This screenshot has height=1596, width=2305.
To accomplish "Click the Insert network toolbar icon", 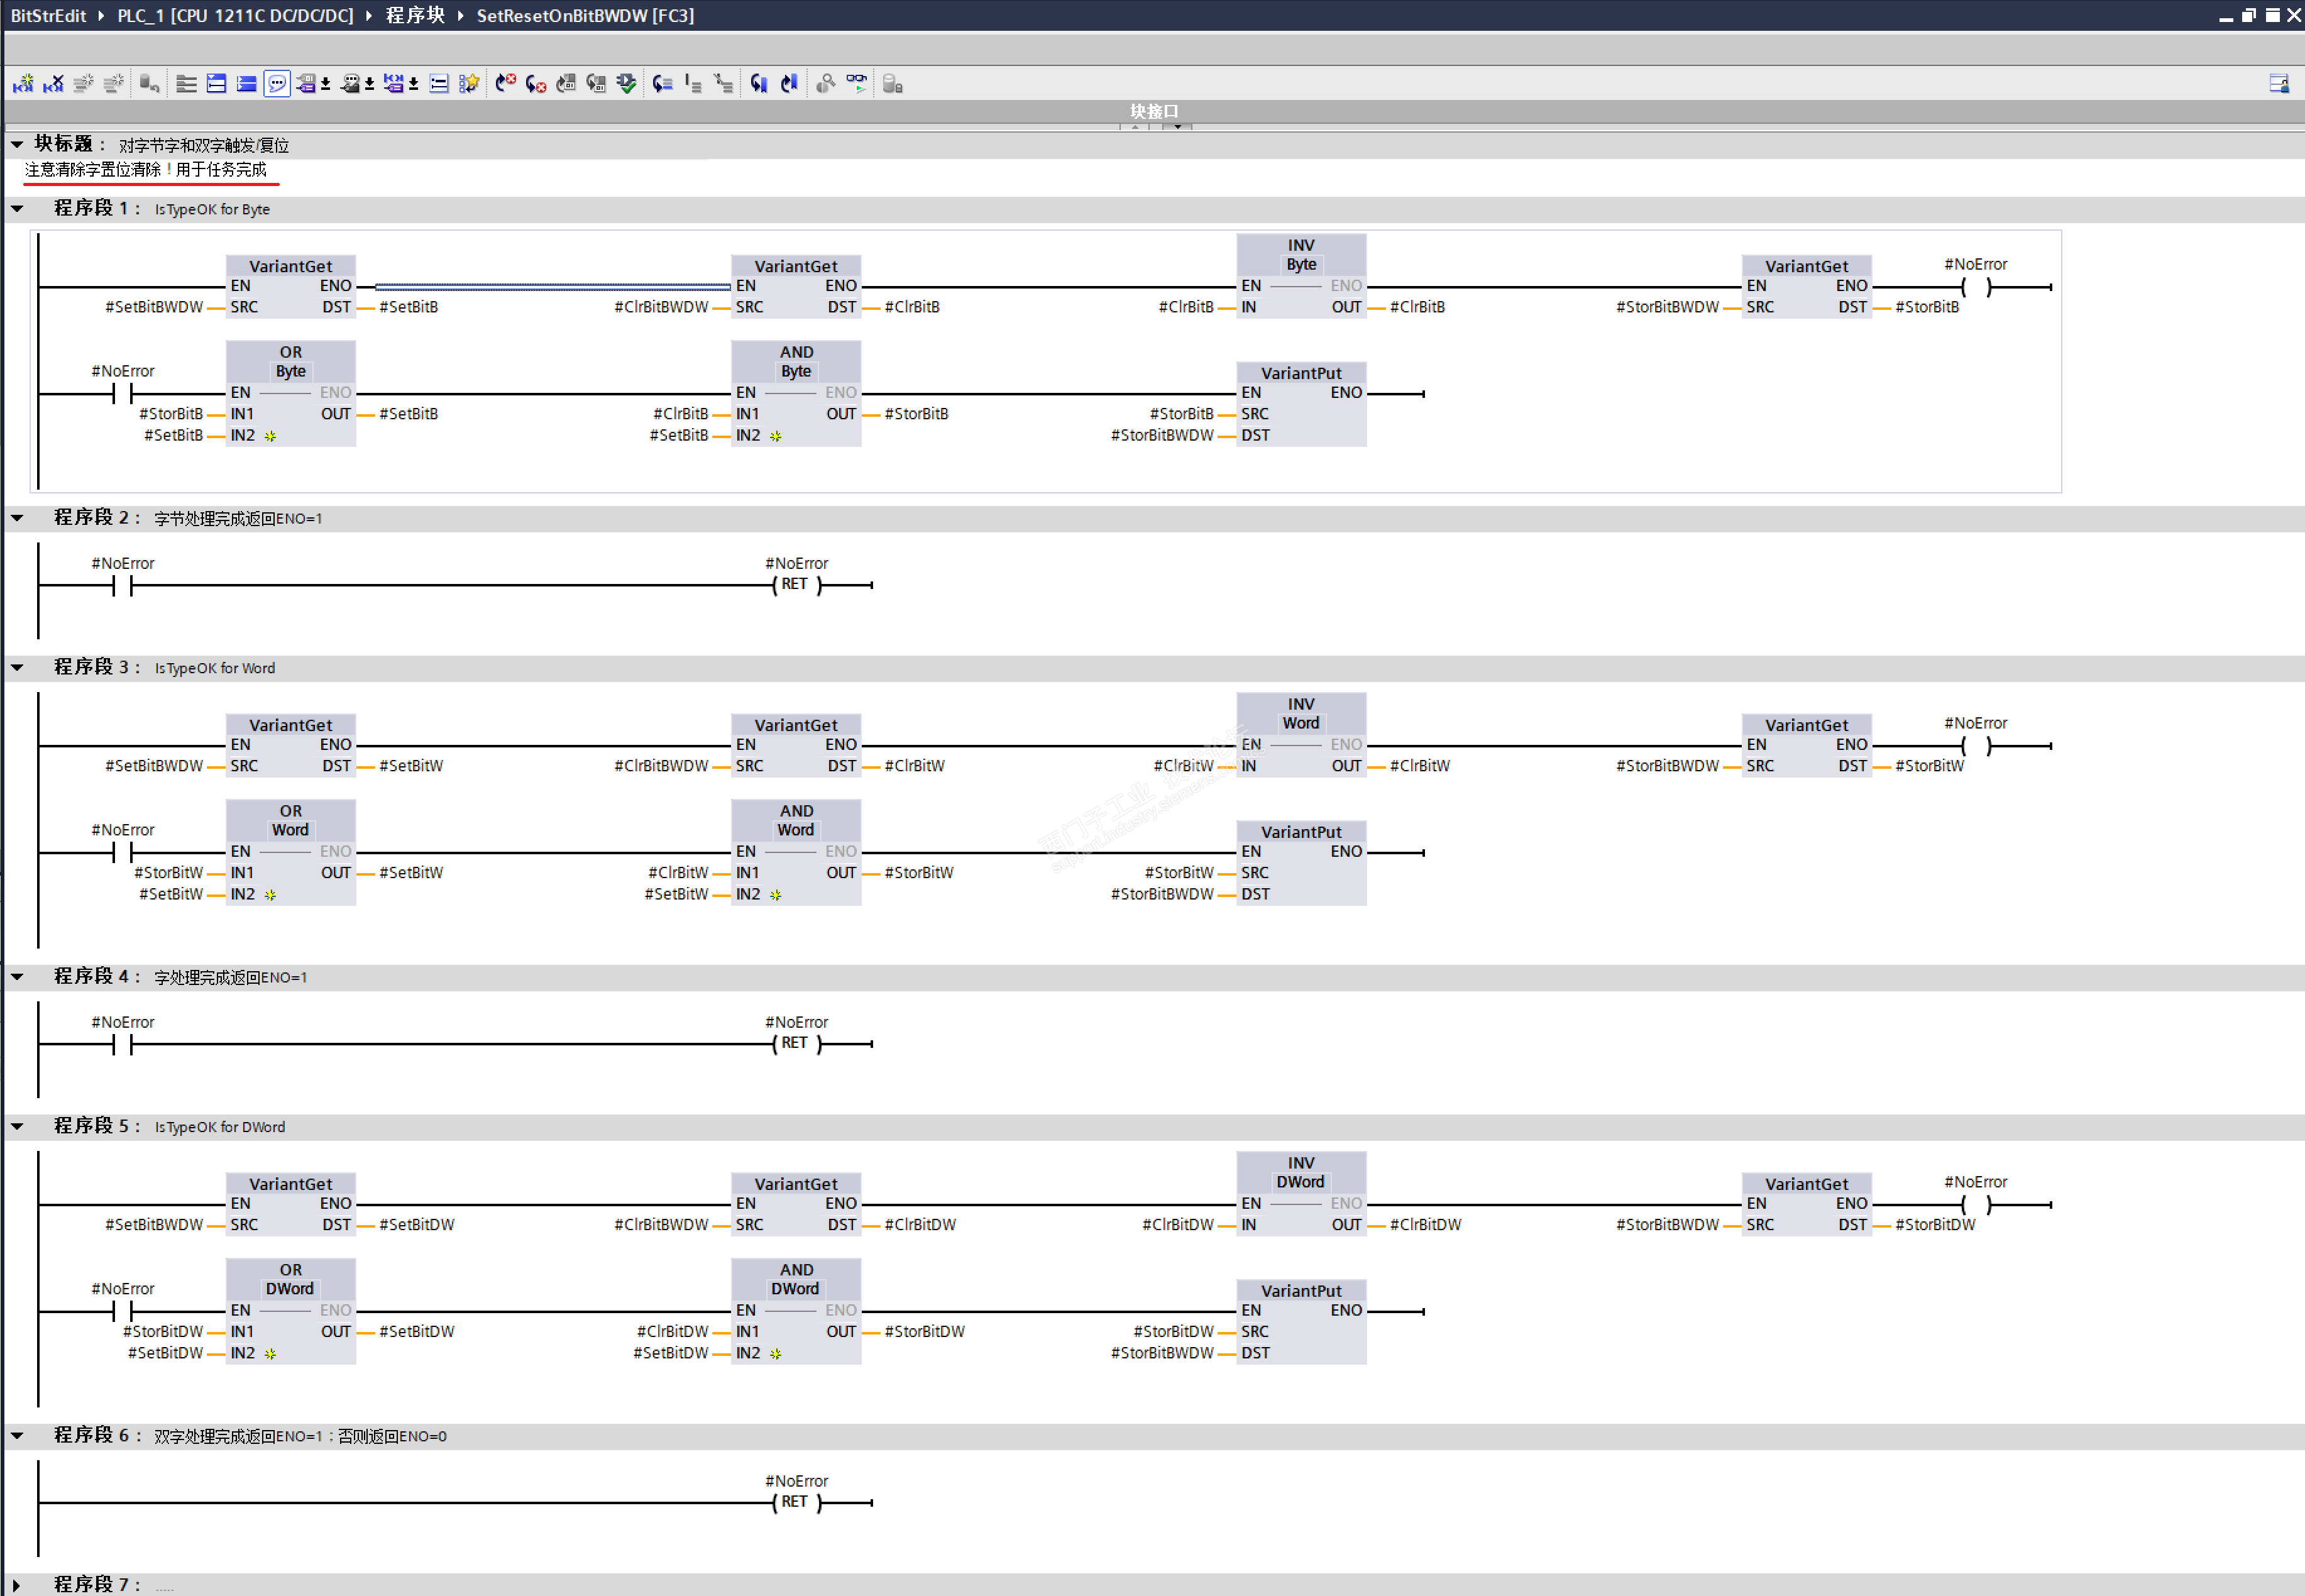I will click(23, 84).
